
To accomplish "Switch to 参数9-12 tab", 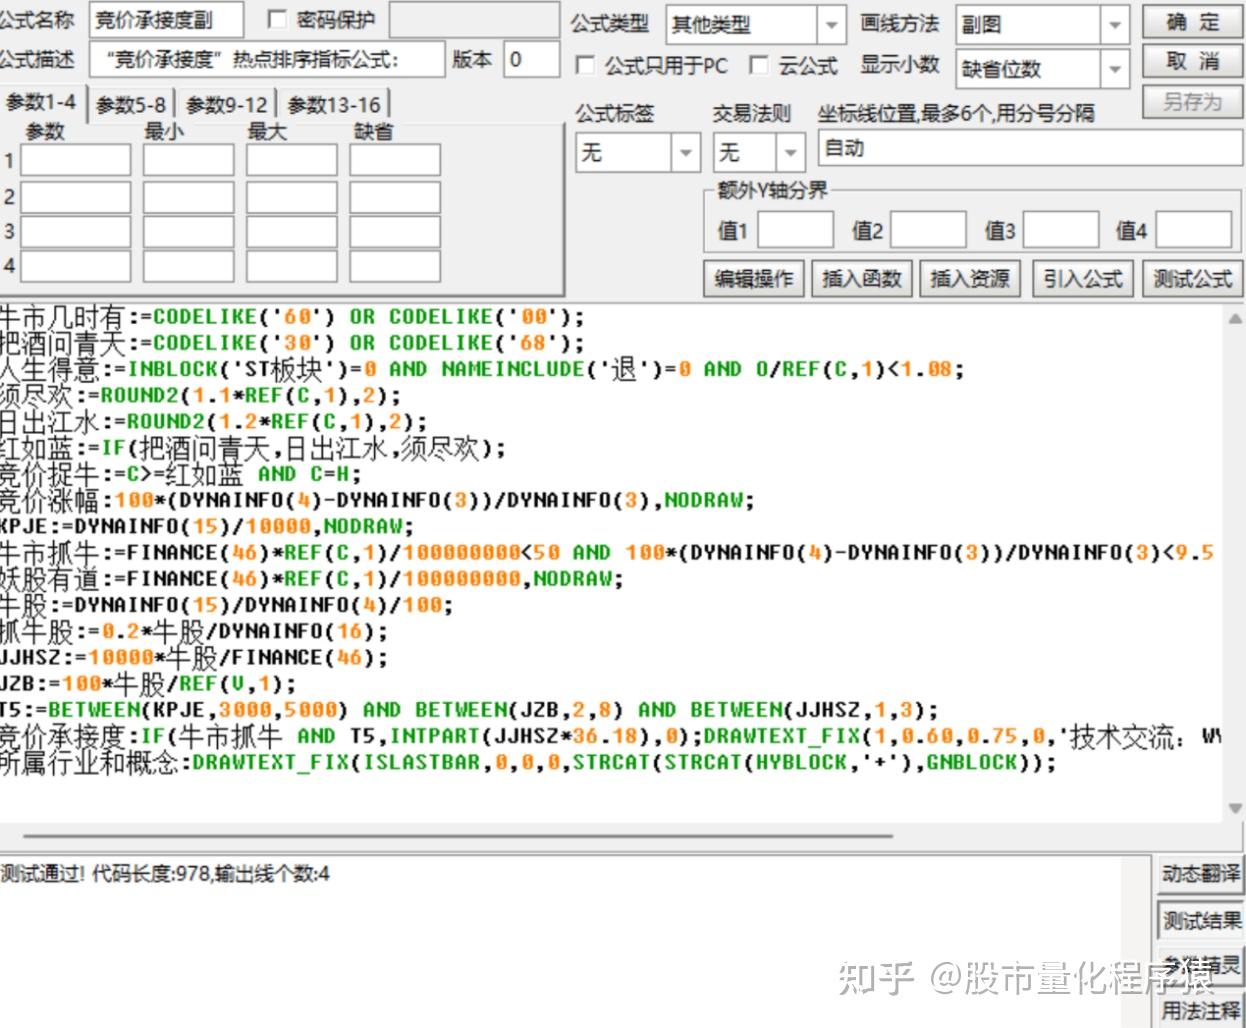I will (226, 104).
